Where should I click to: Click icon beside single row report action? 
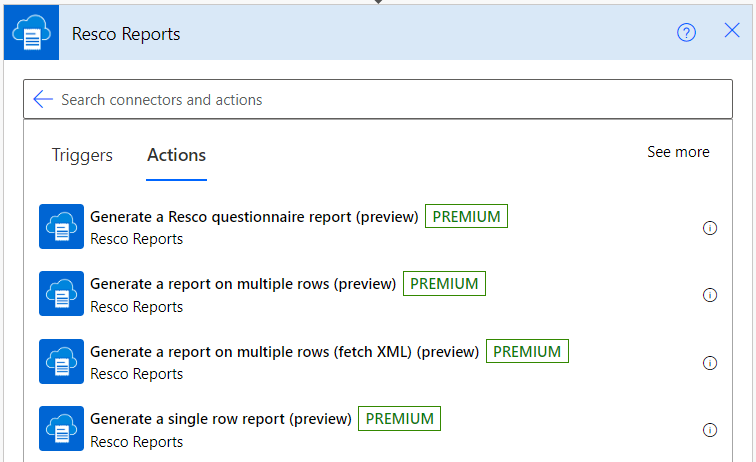click(61, 428)
